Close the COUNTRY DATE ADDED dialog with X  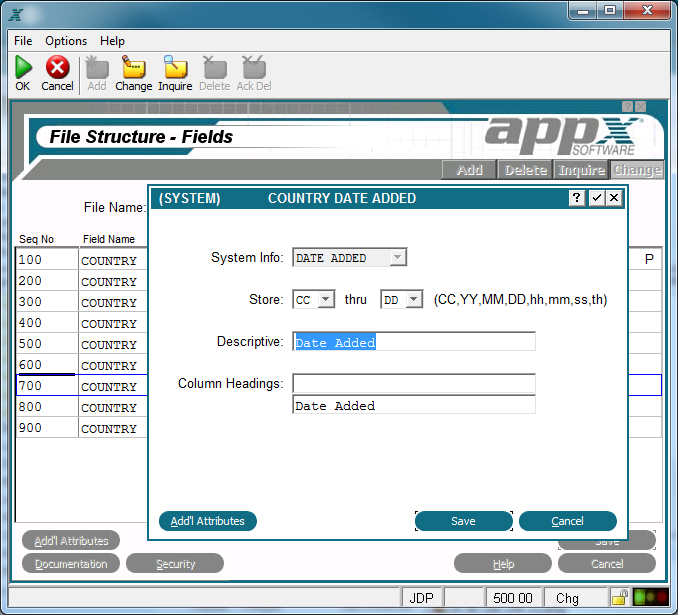coord(614,198)
